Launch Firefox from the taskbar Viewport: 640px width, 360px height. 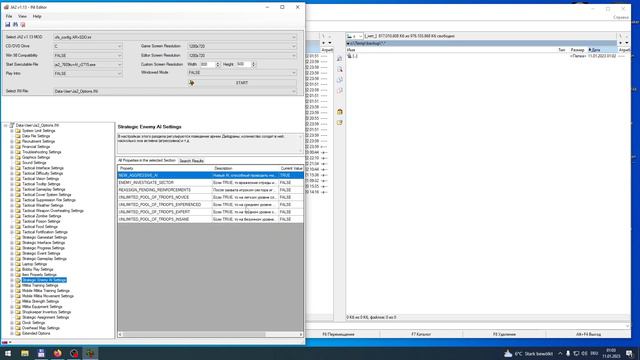tap(58, 353)
